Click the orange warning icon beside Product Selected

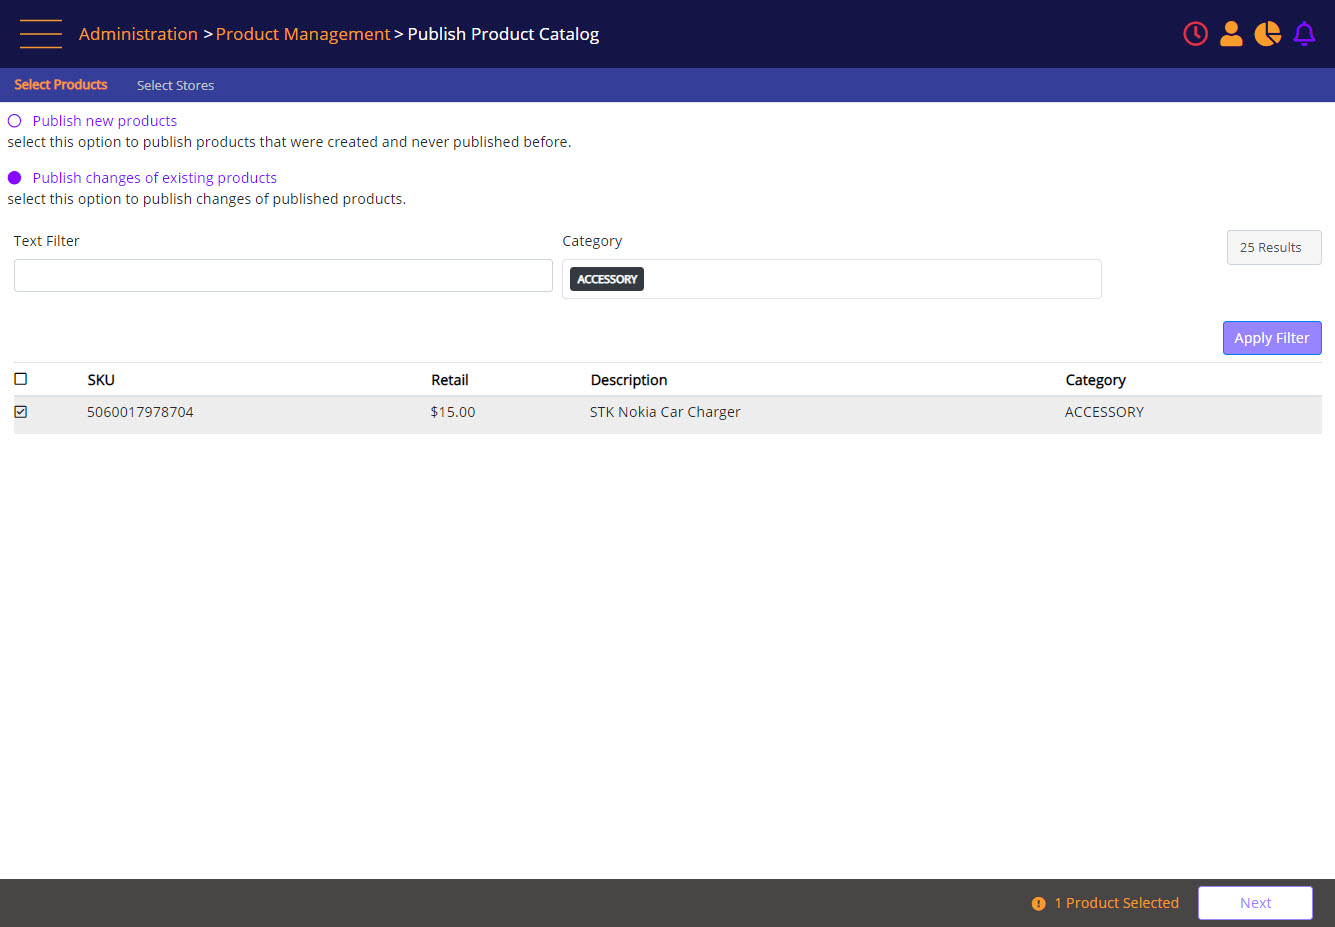coord(1038,903)
